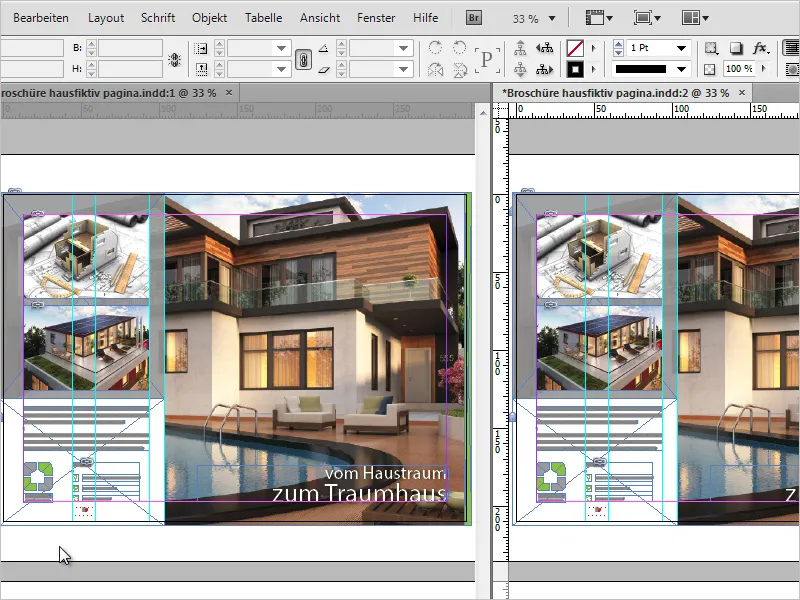Click the fill color swatch (none)
The width and height of the screenshot is (800, 600).
[x=575, y=48]
